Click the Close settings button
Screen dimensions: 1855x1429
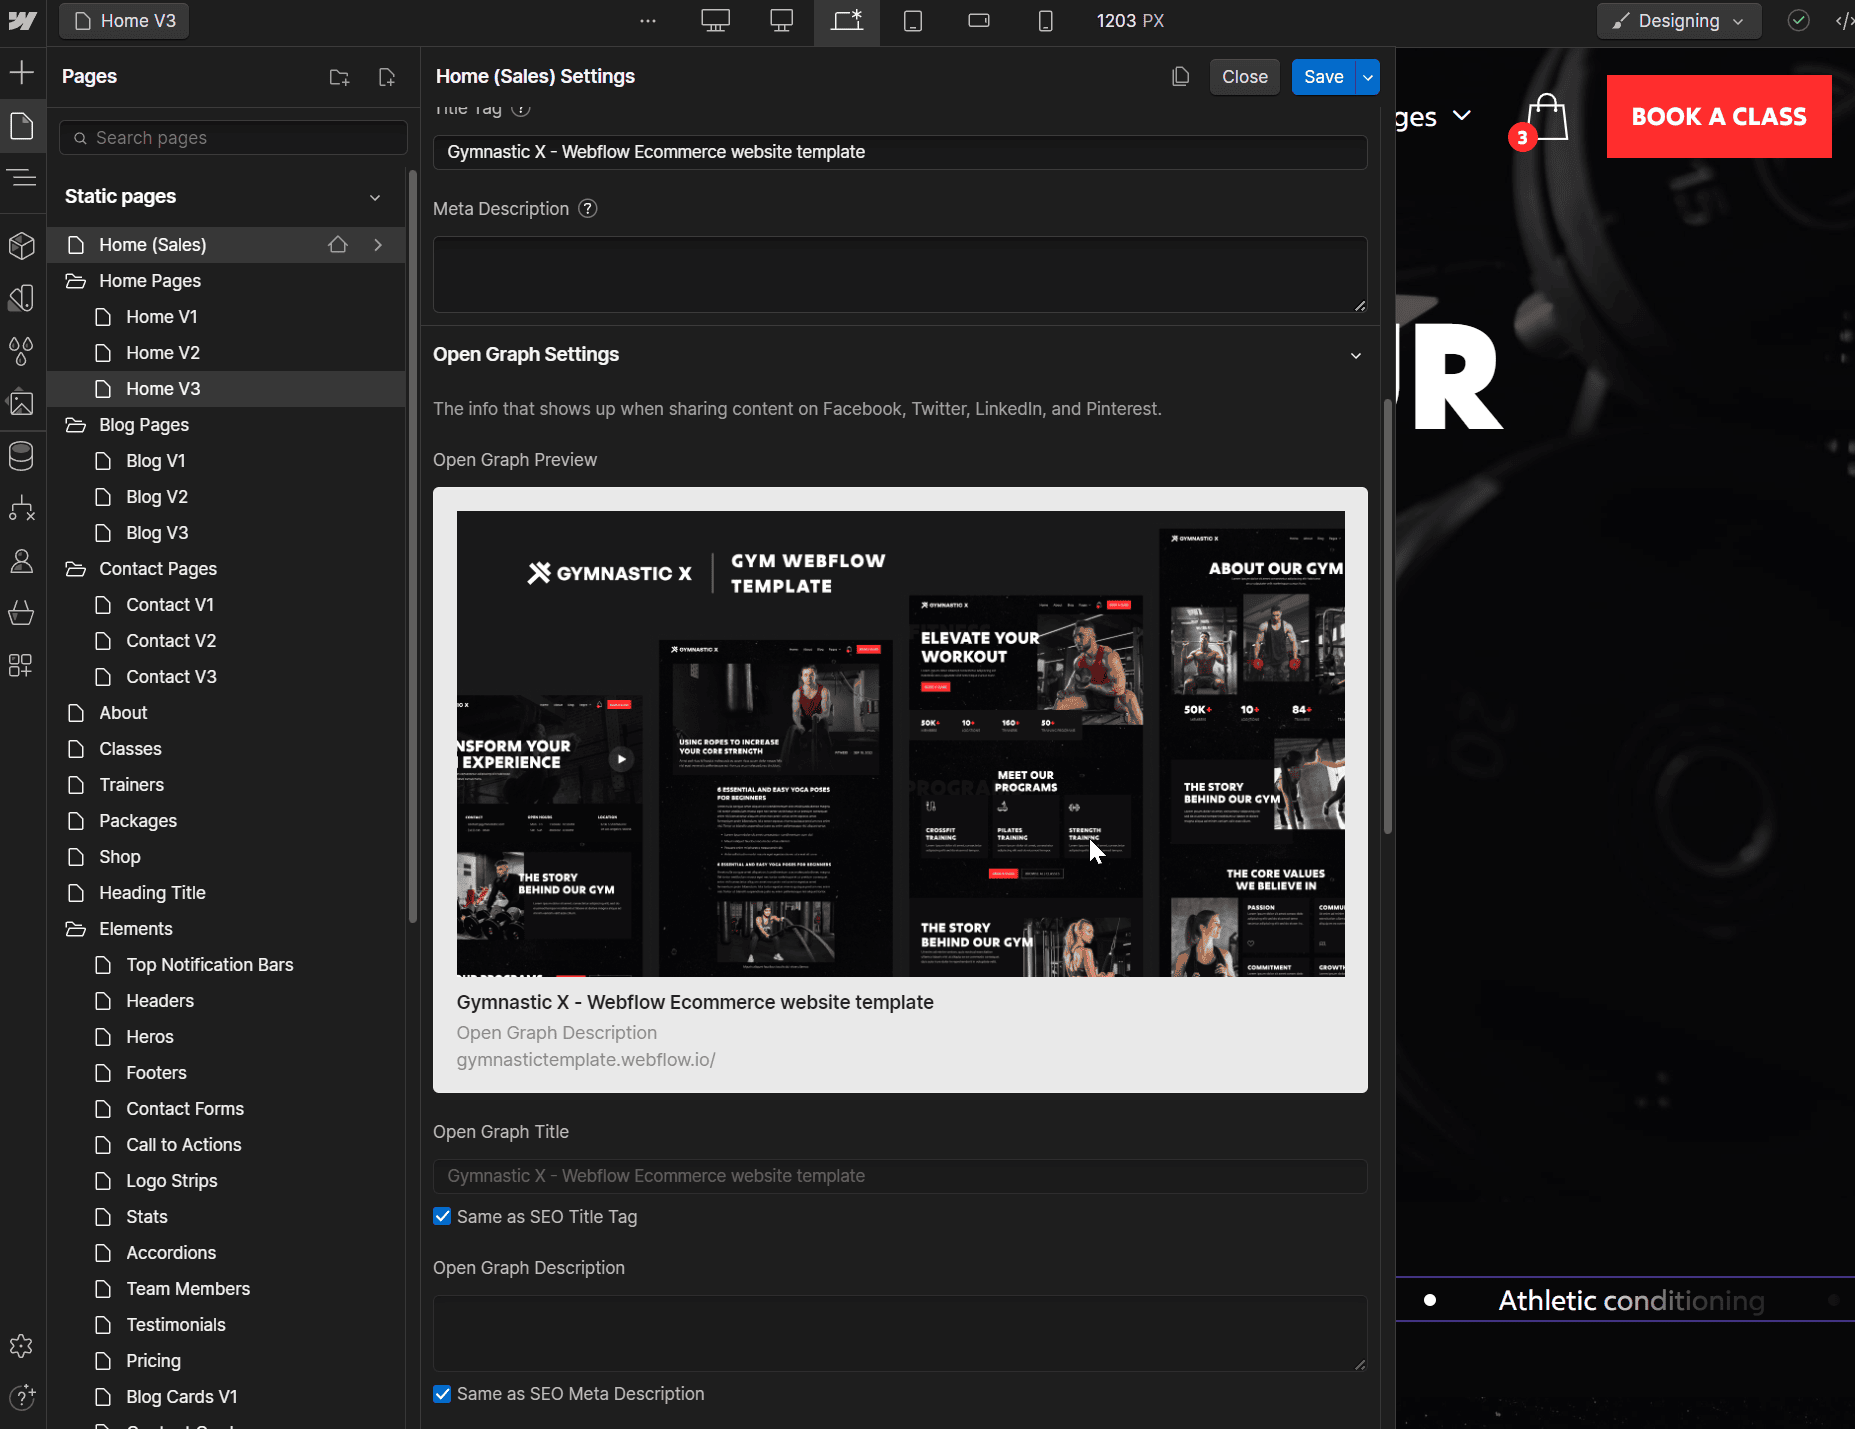1244,77
